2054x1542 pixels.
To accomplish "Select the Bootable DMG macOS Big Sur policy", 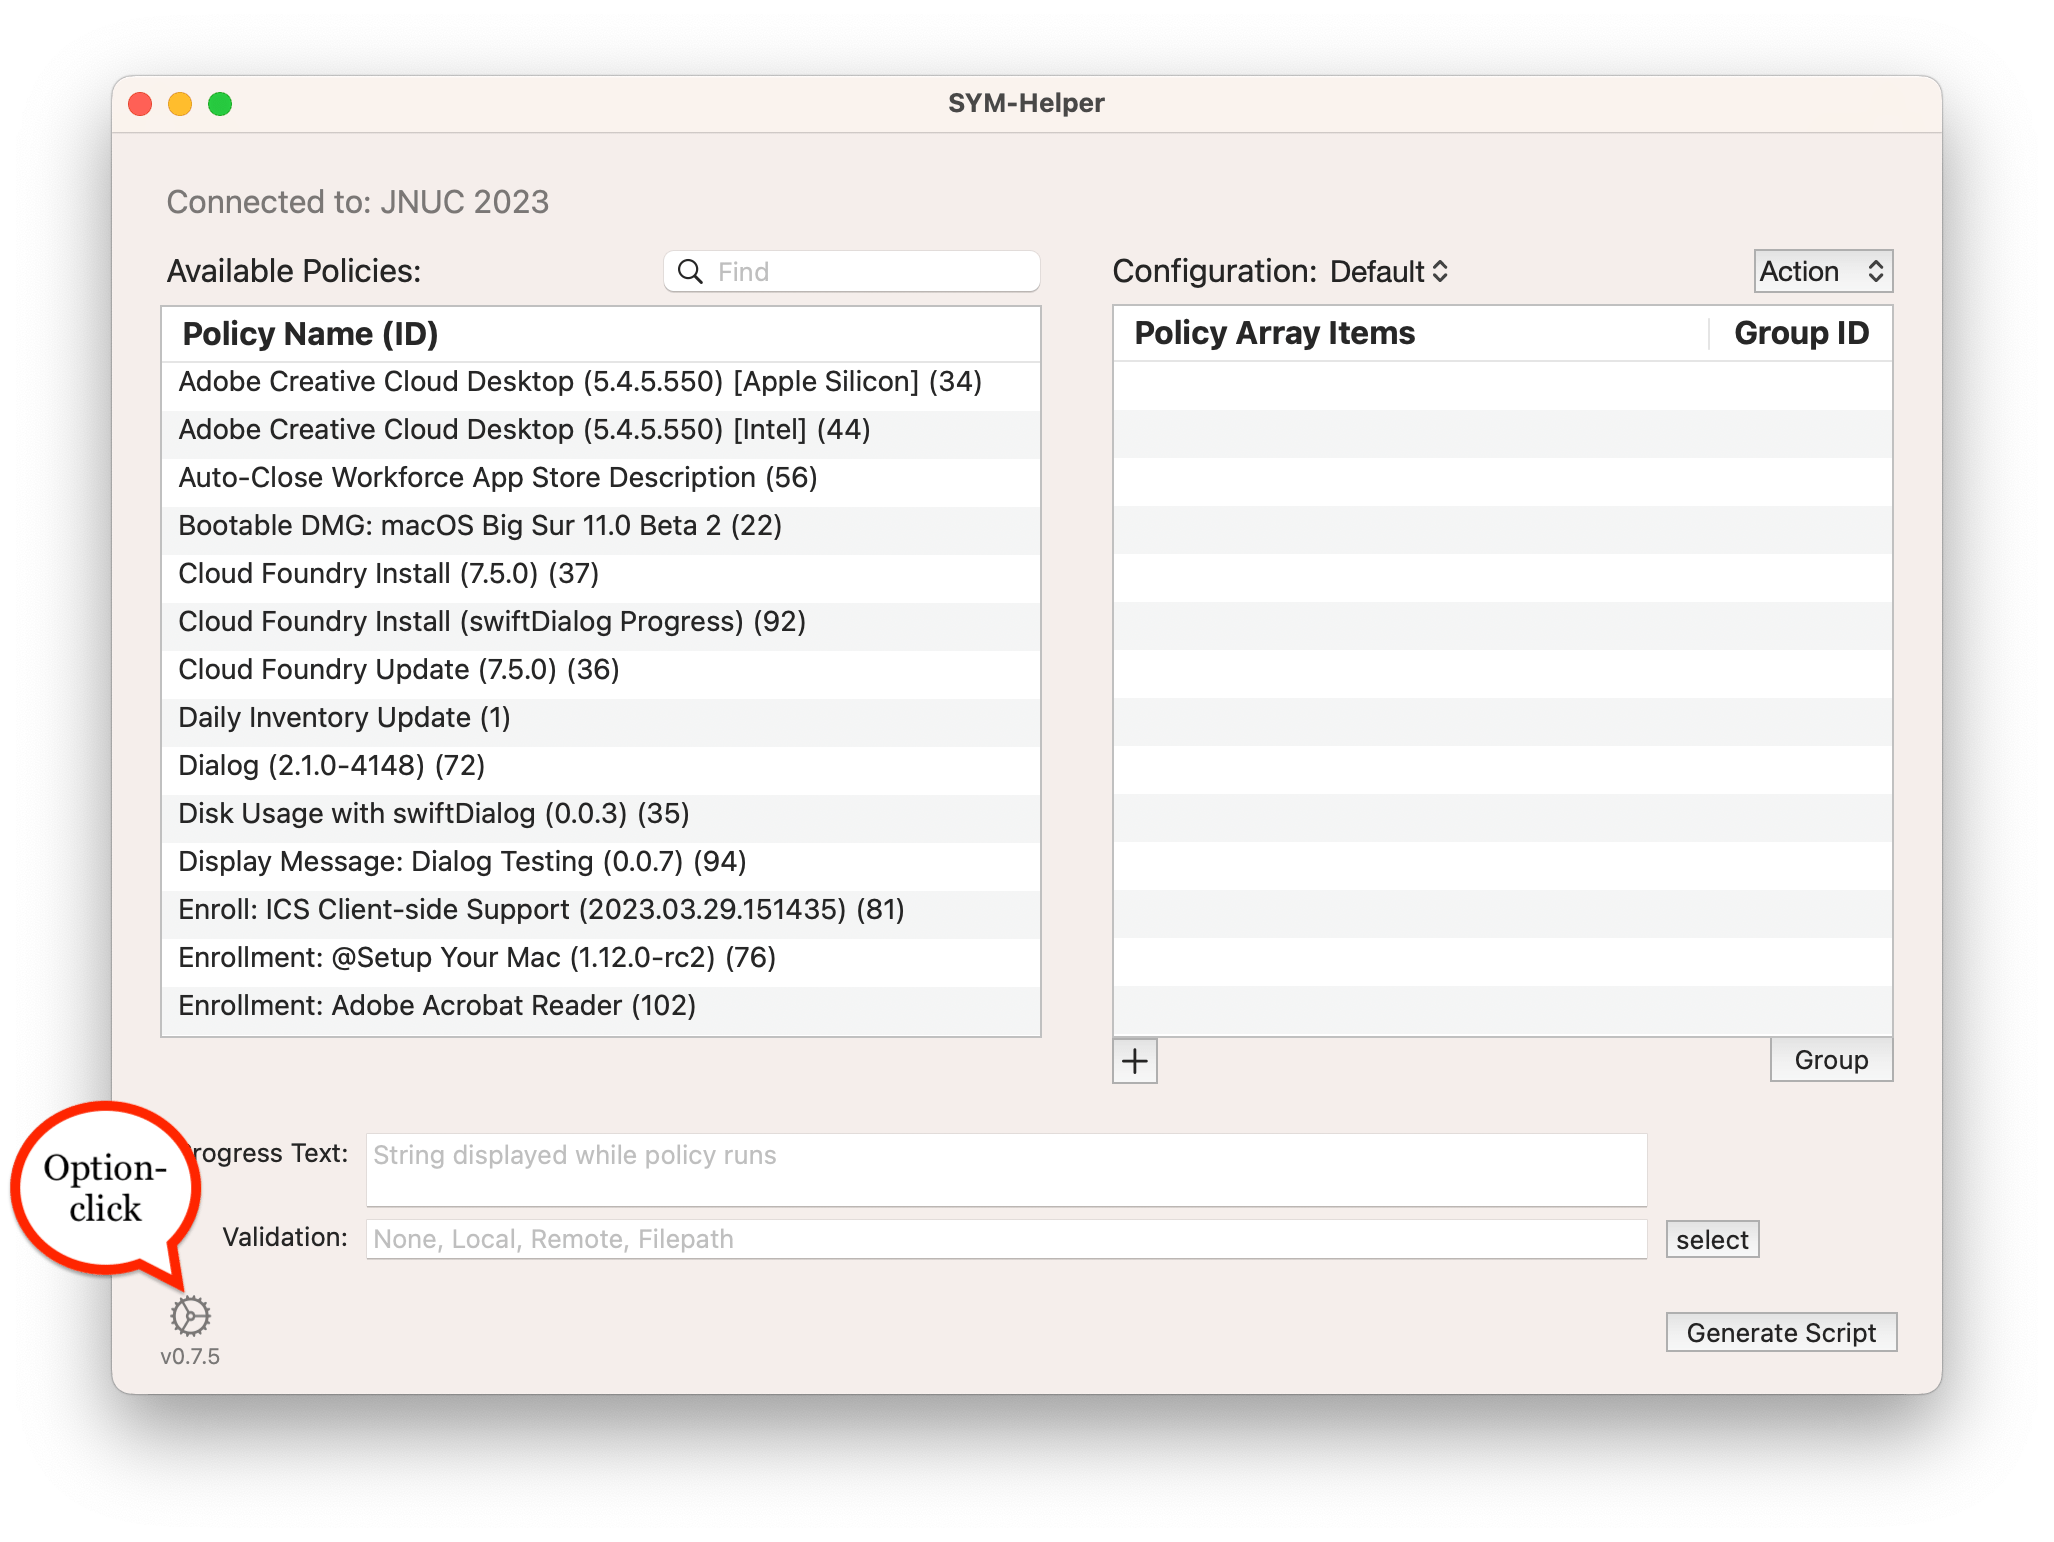I will click(x=479, y=526).
